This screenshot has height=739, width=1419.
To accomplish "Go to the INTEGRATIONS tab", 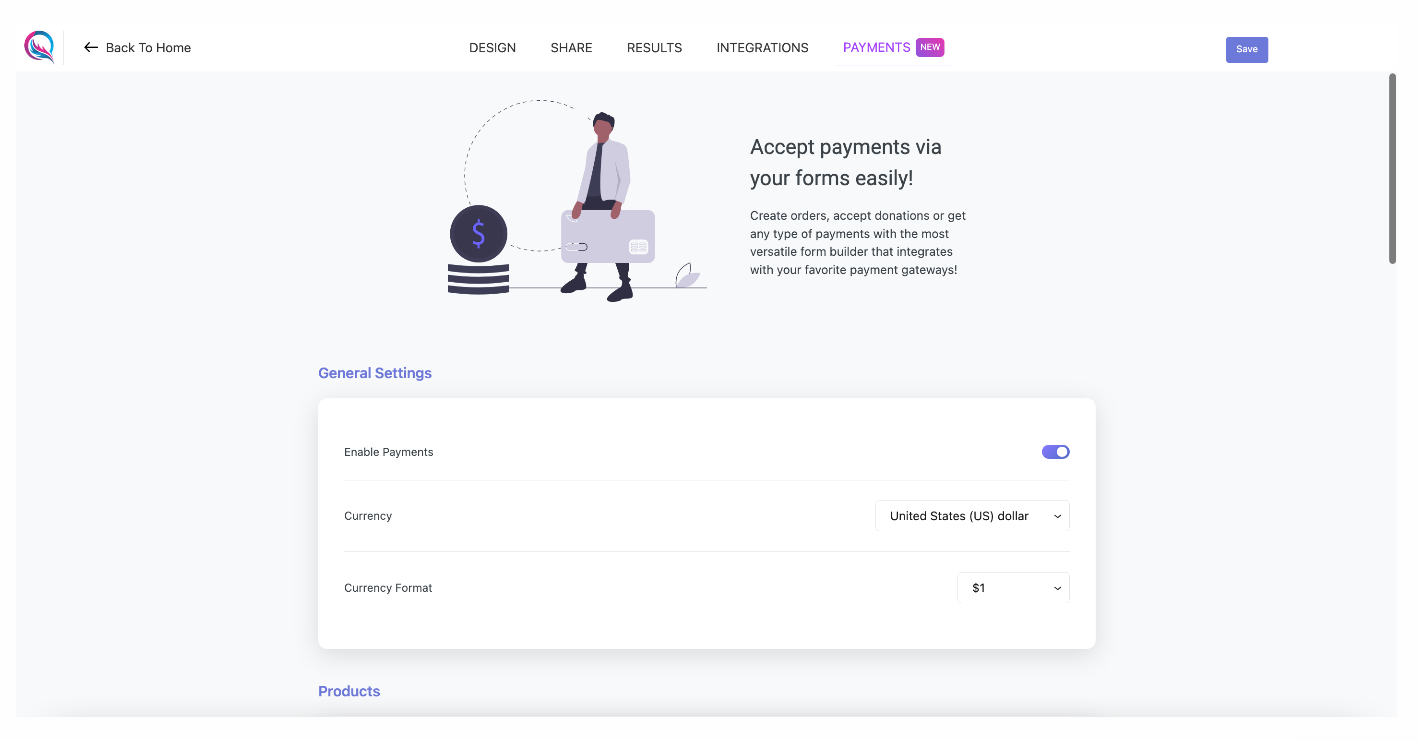I will click(x=763, y=47).
